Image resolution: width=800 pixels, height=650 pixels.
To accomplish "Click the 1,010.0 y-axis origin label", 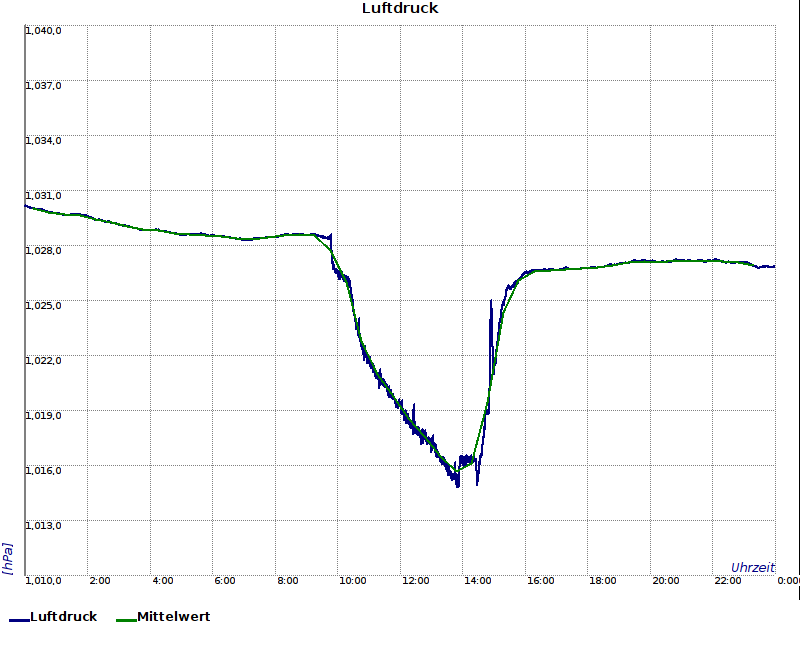I will [44, 580].
